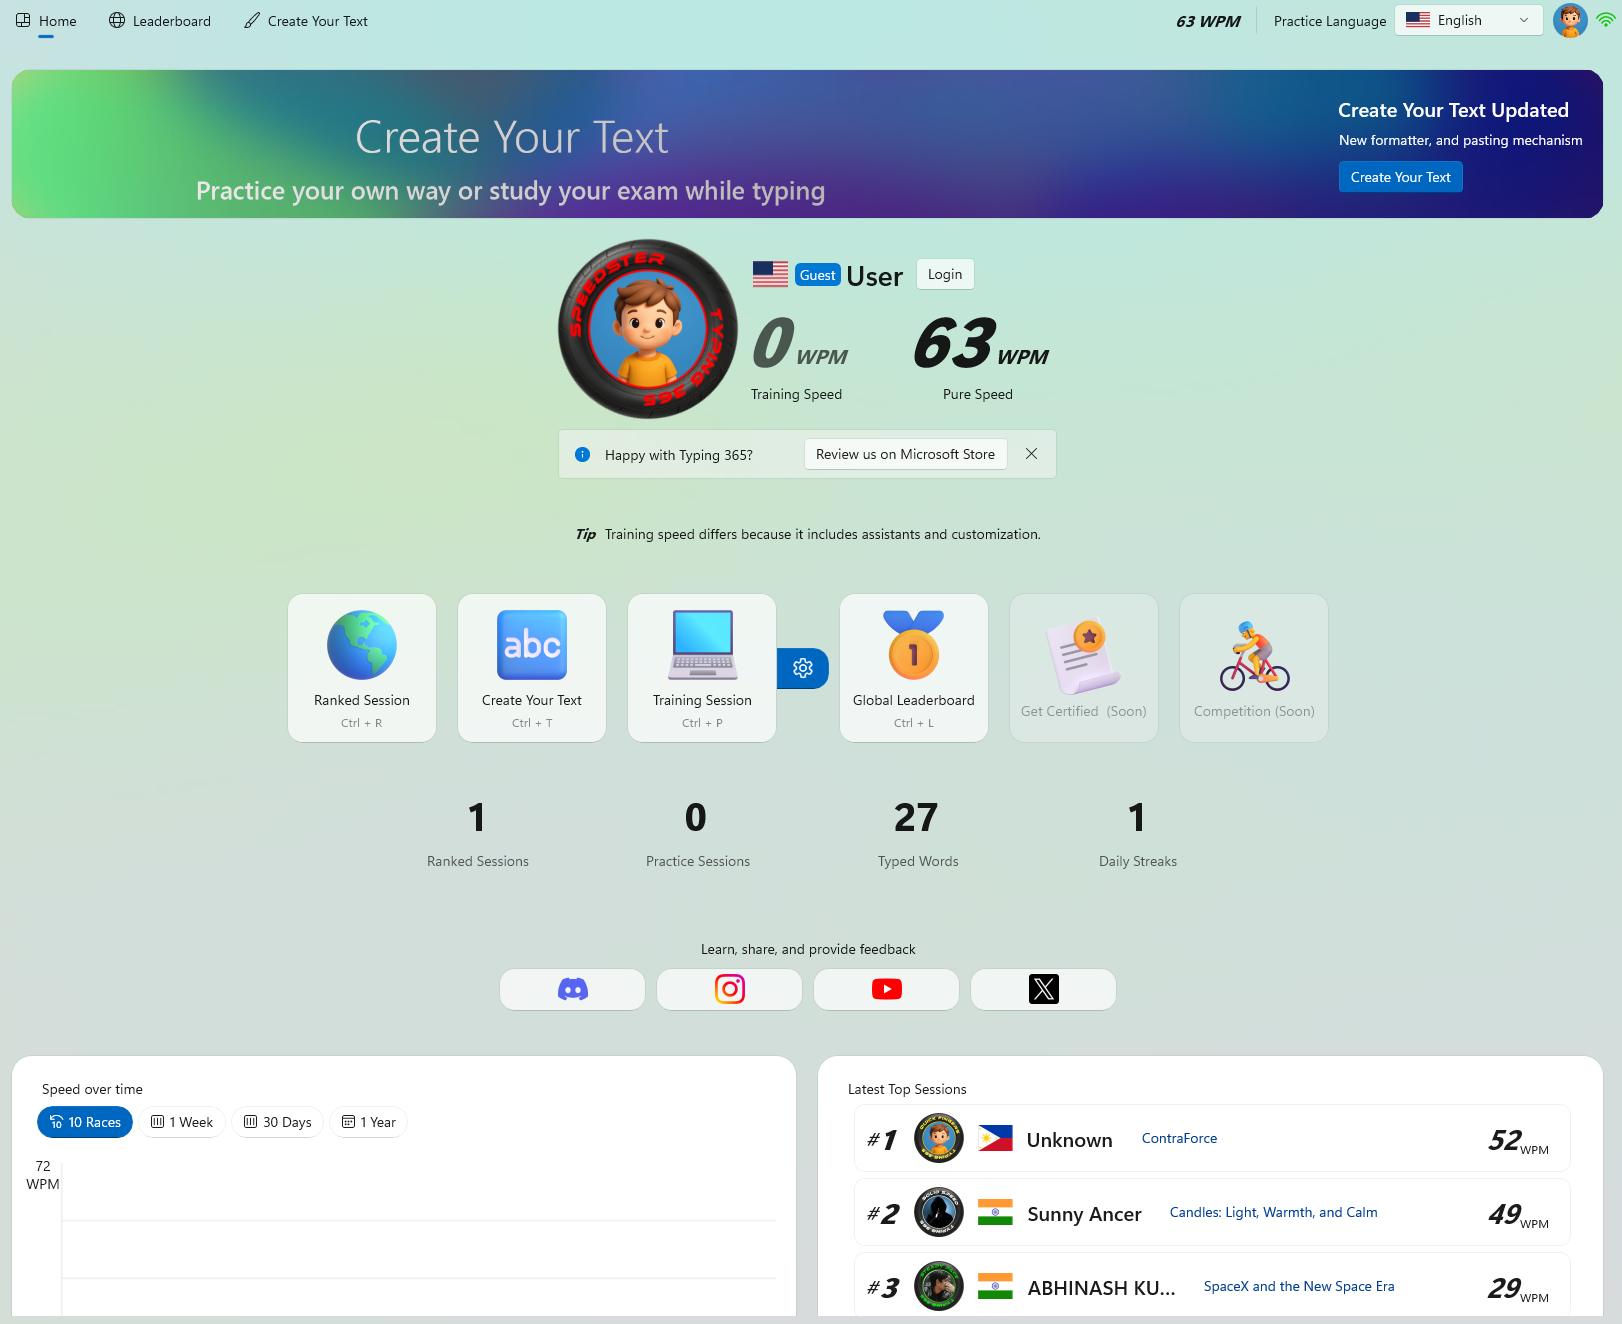Select the 10 Races time filter
1622x1324 pixels.
(85, 1122)
